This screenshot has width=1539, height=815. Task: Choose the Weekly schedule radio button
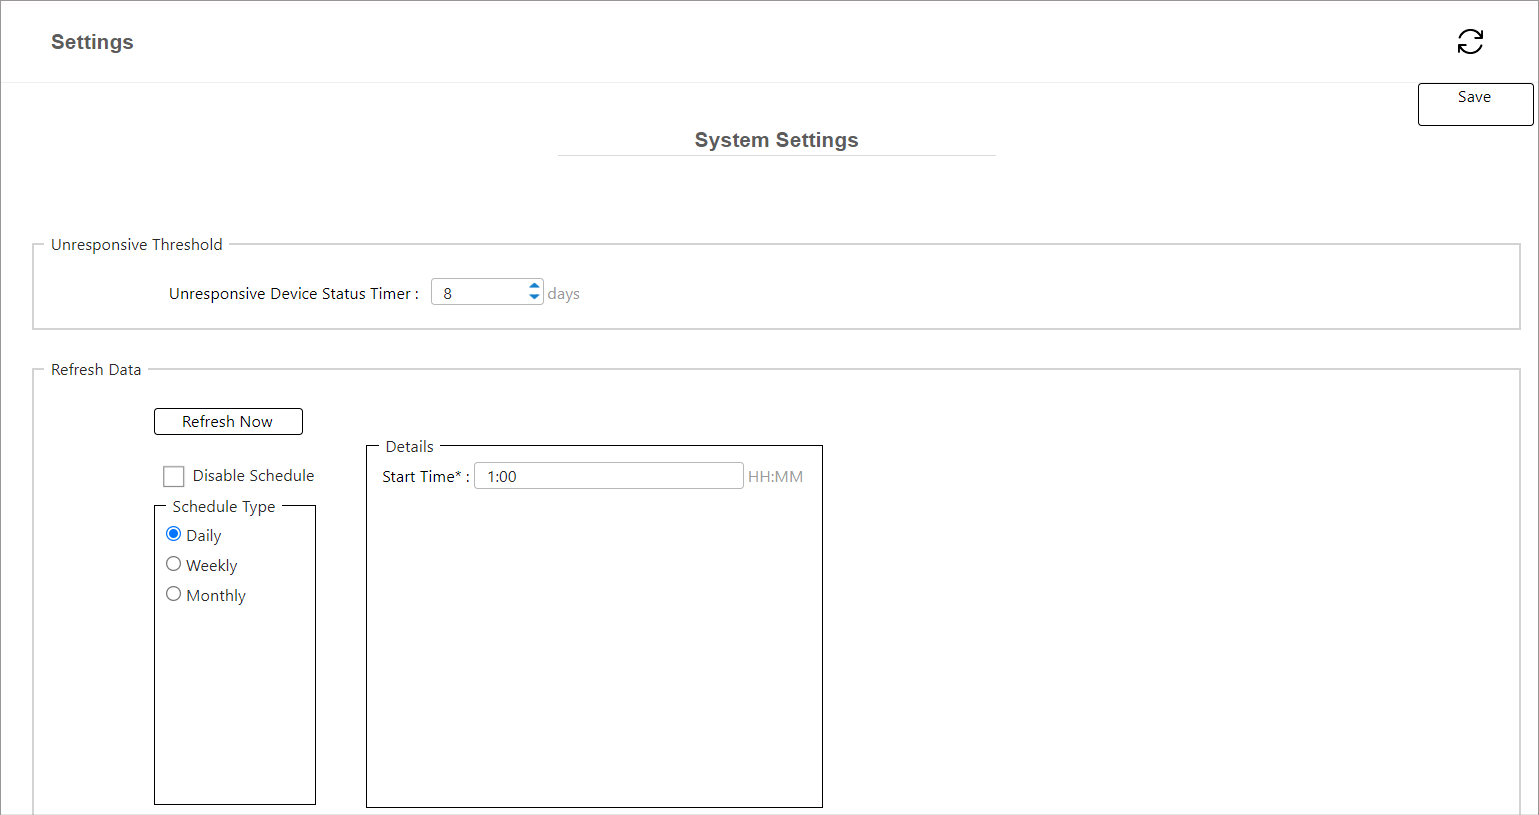174,564
